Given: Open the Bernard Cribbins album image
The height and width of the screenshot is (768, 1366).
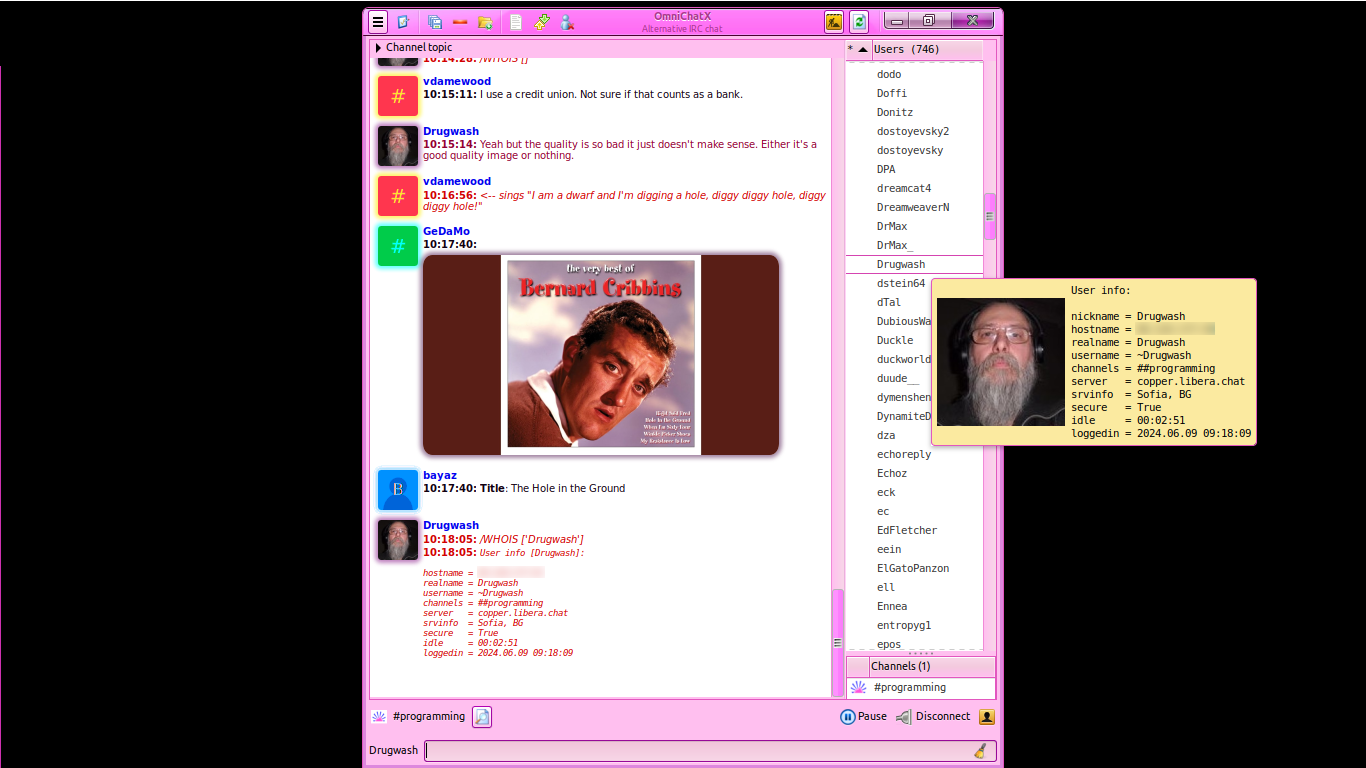Looking at the screenshot, I should [601, 355].
